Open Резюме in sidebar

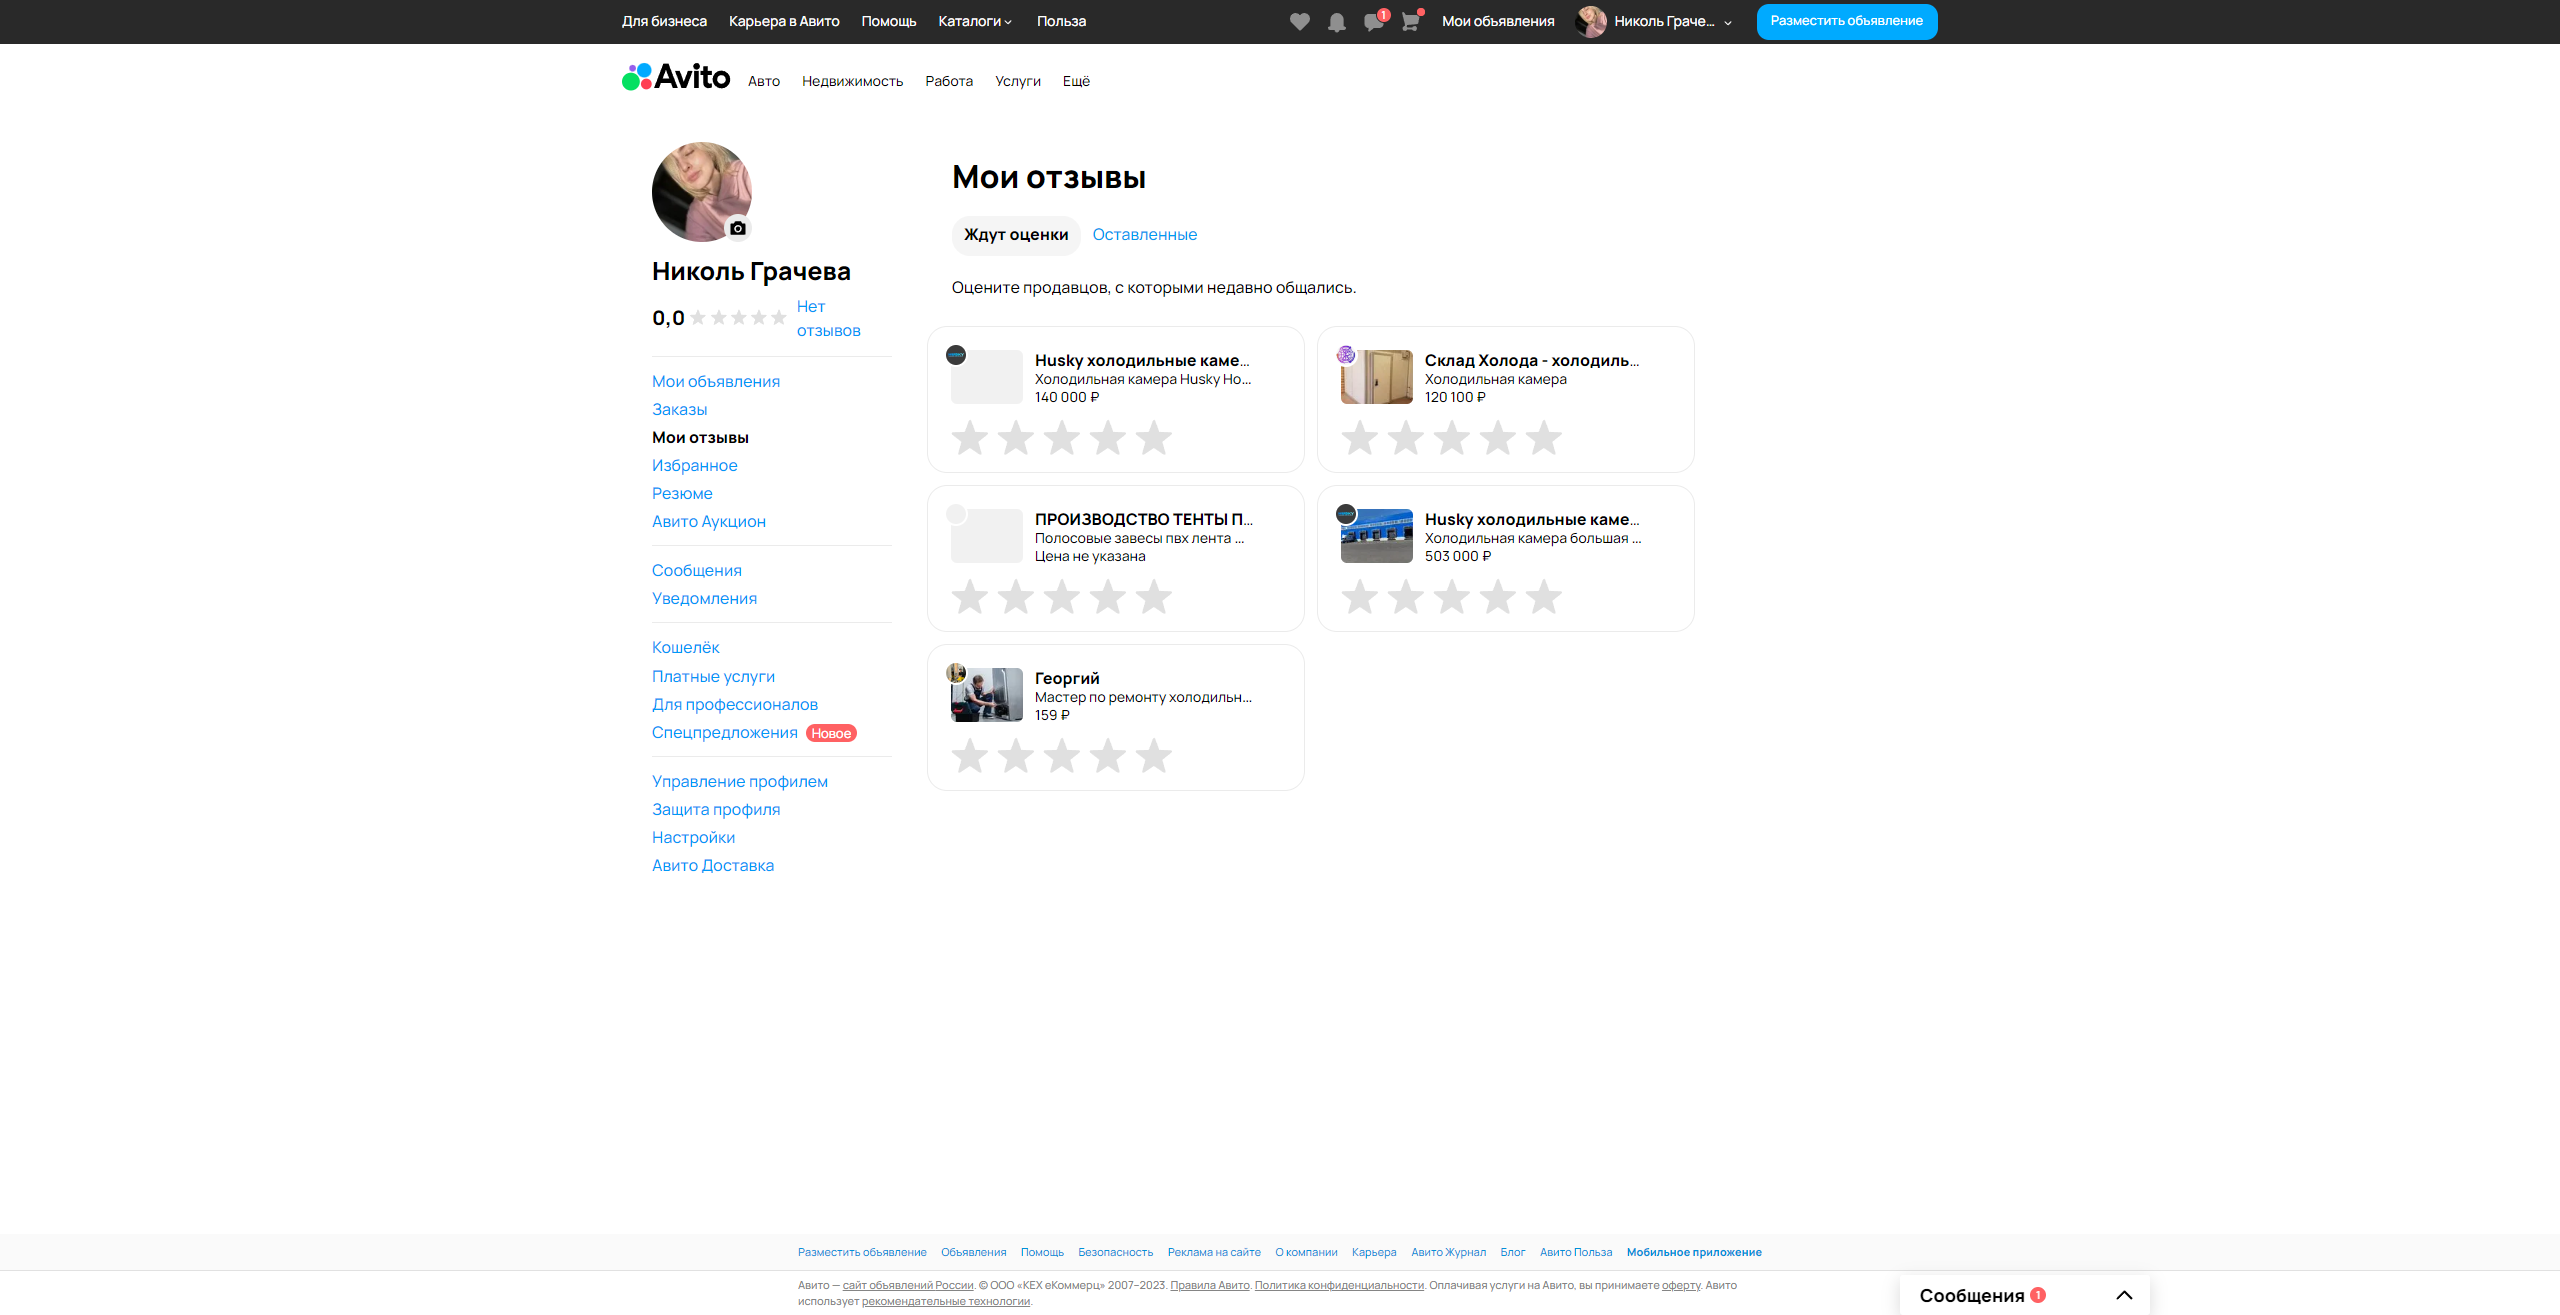point(682,494)
